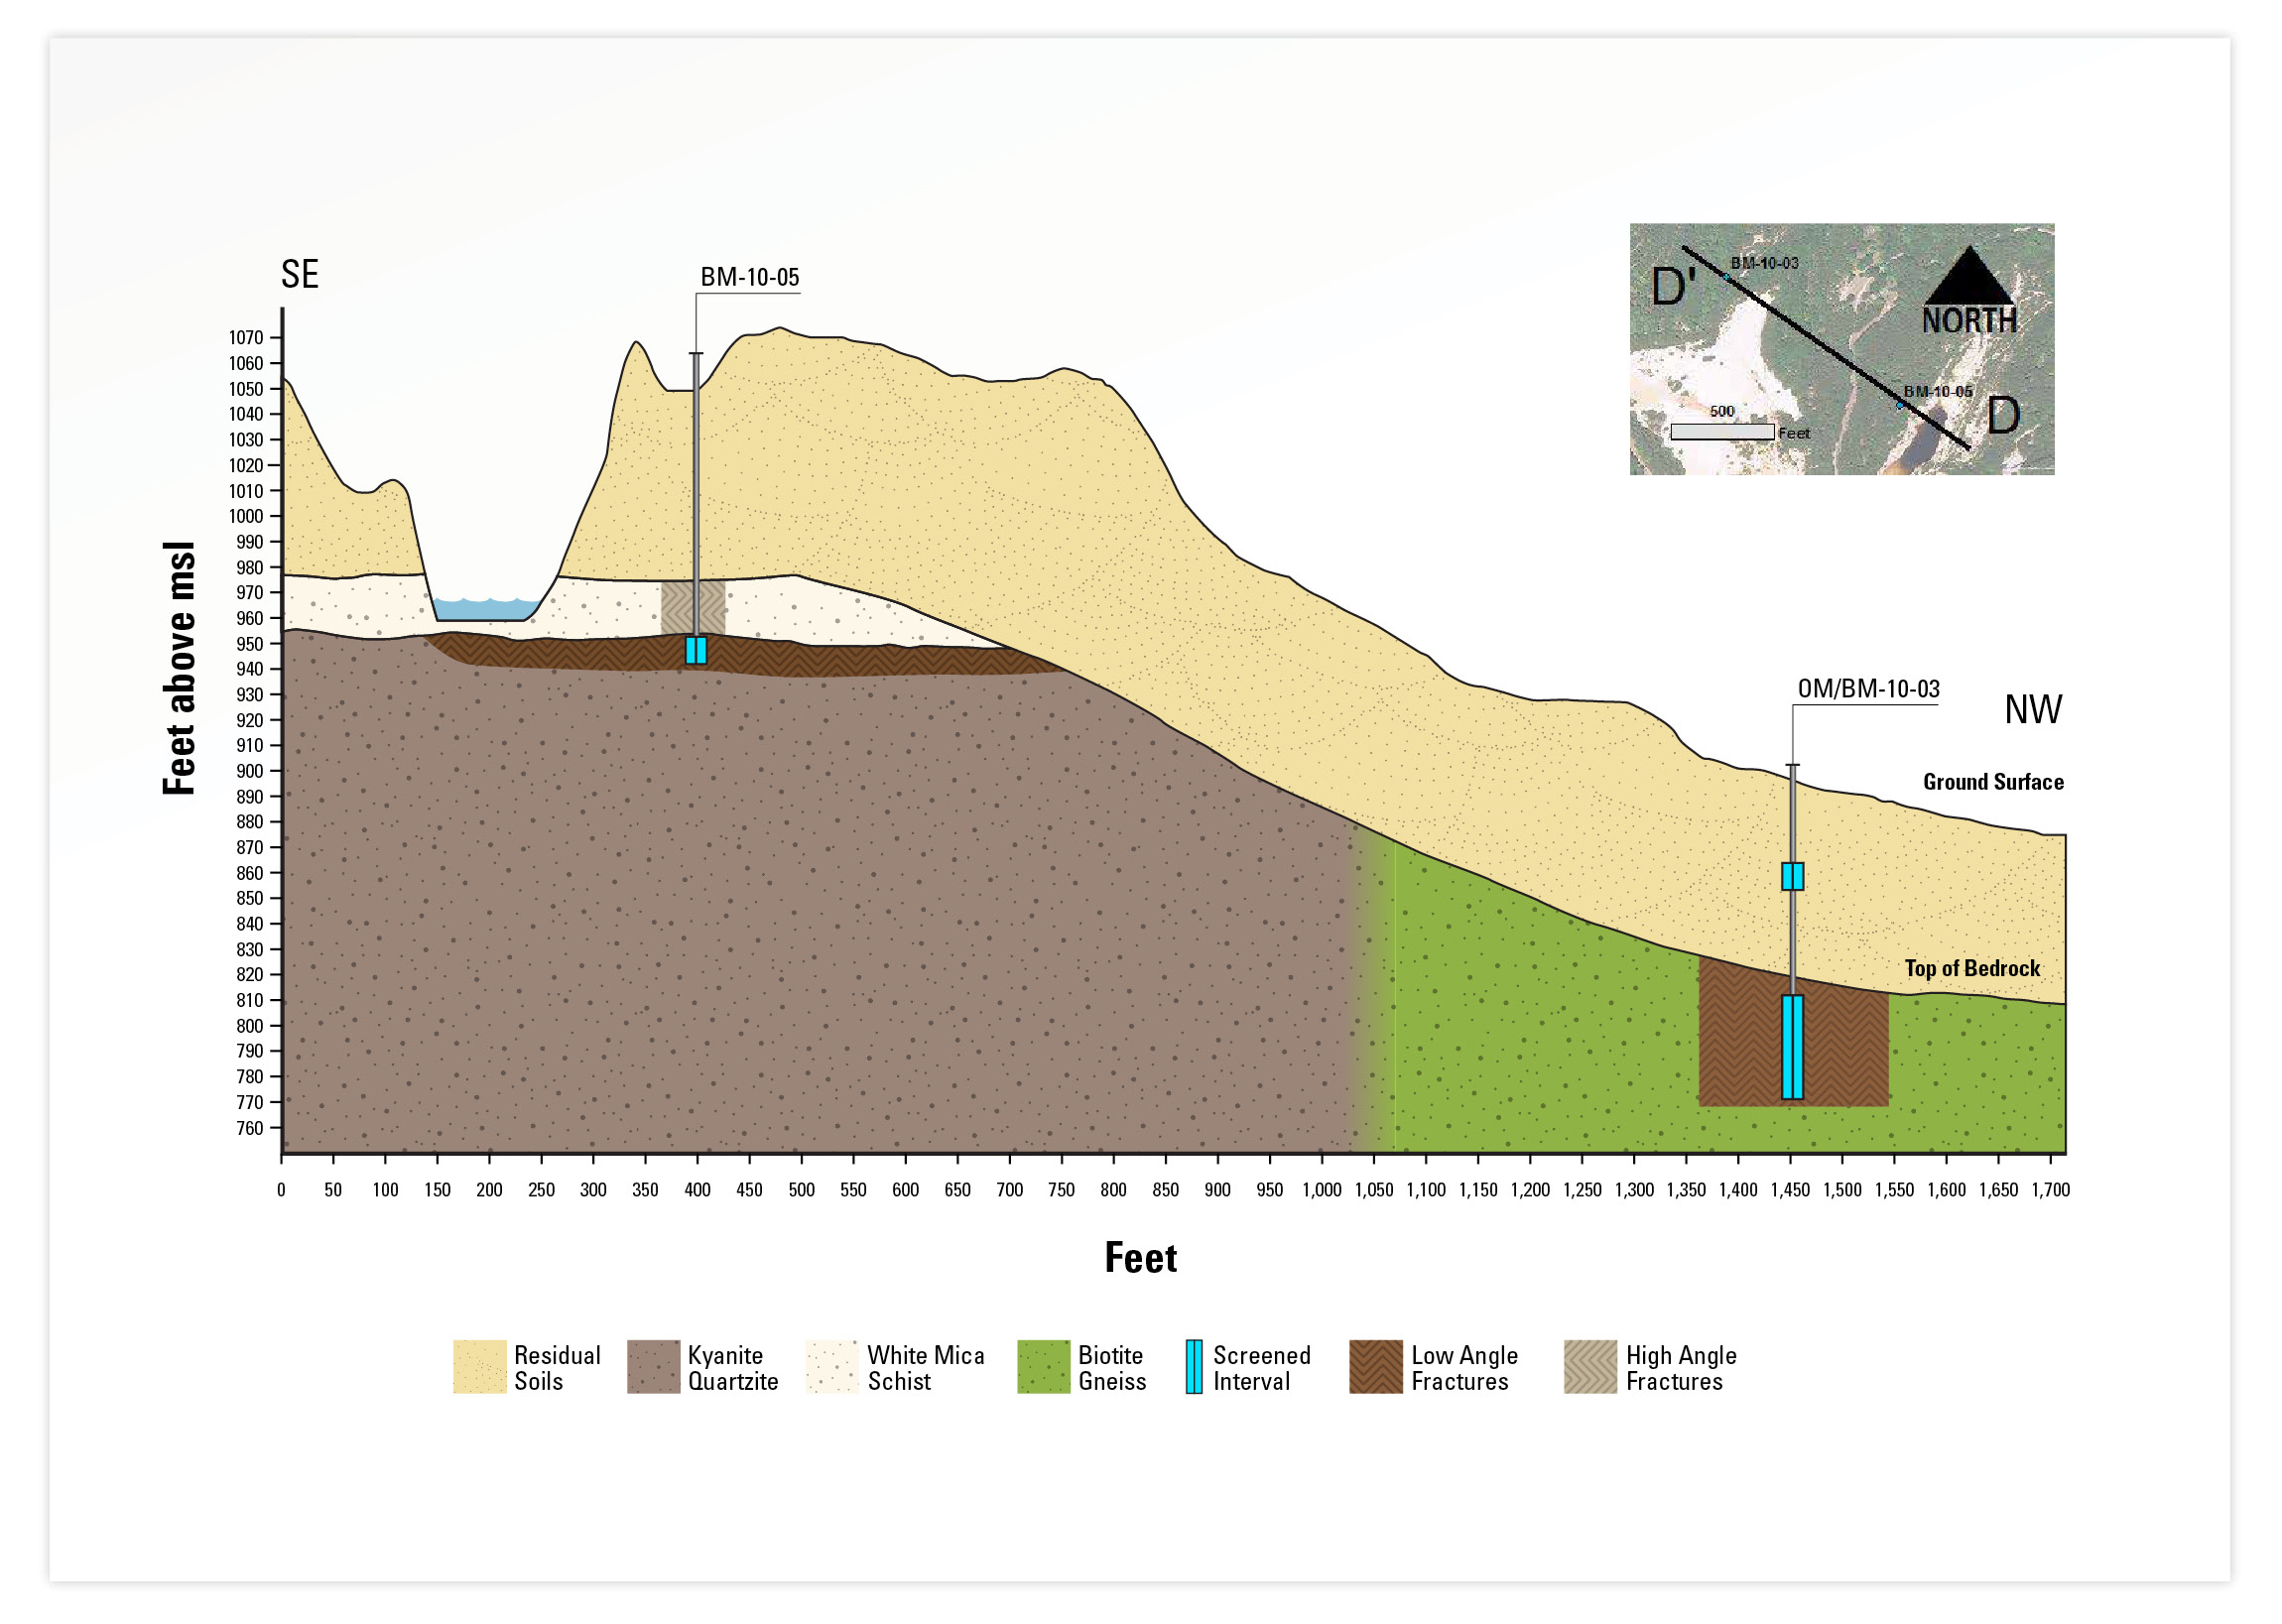Click the SE direction label
Viewport: 2282px width, 1624px height.
(x=300, y=274)
